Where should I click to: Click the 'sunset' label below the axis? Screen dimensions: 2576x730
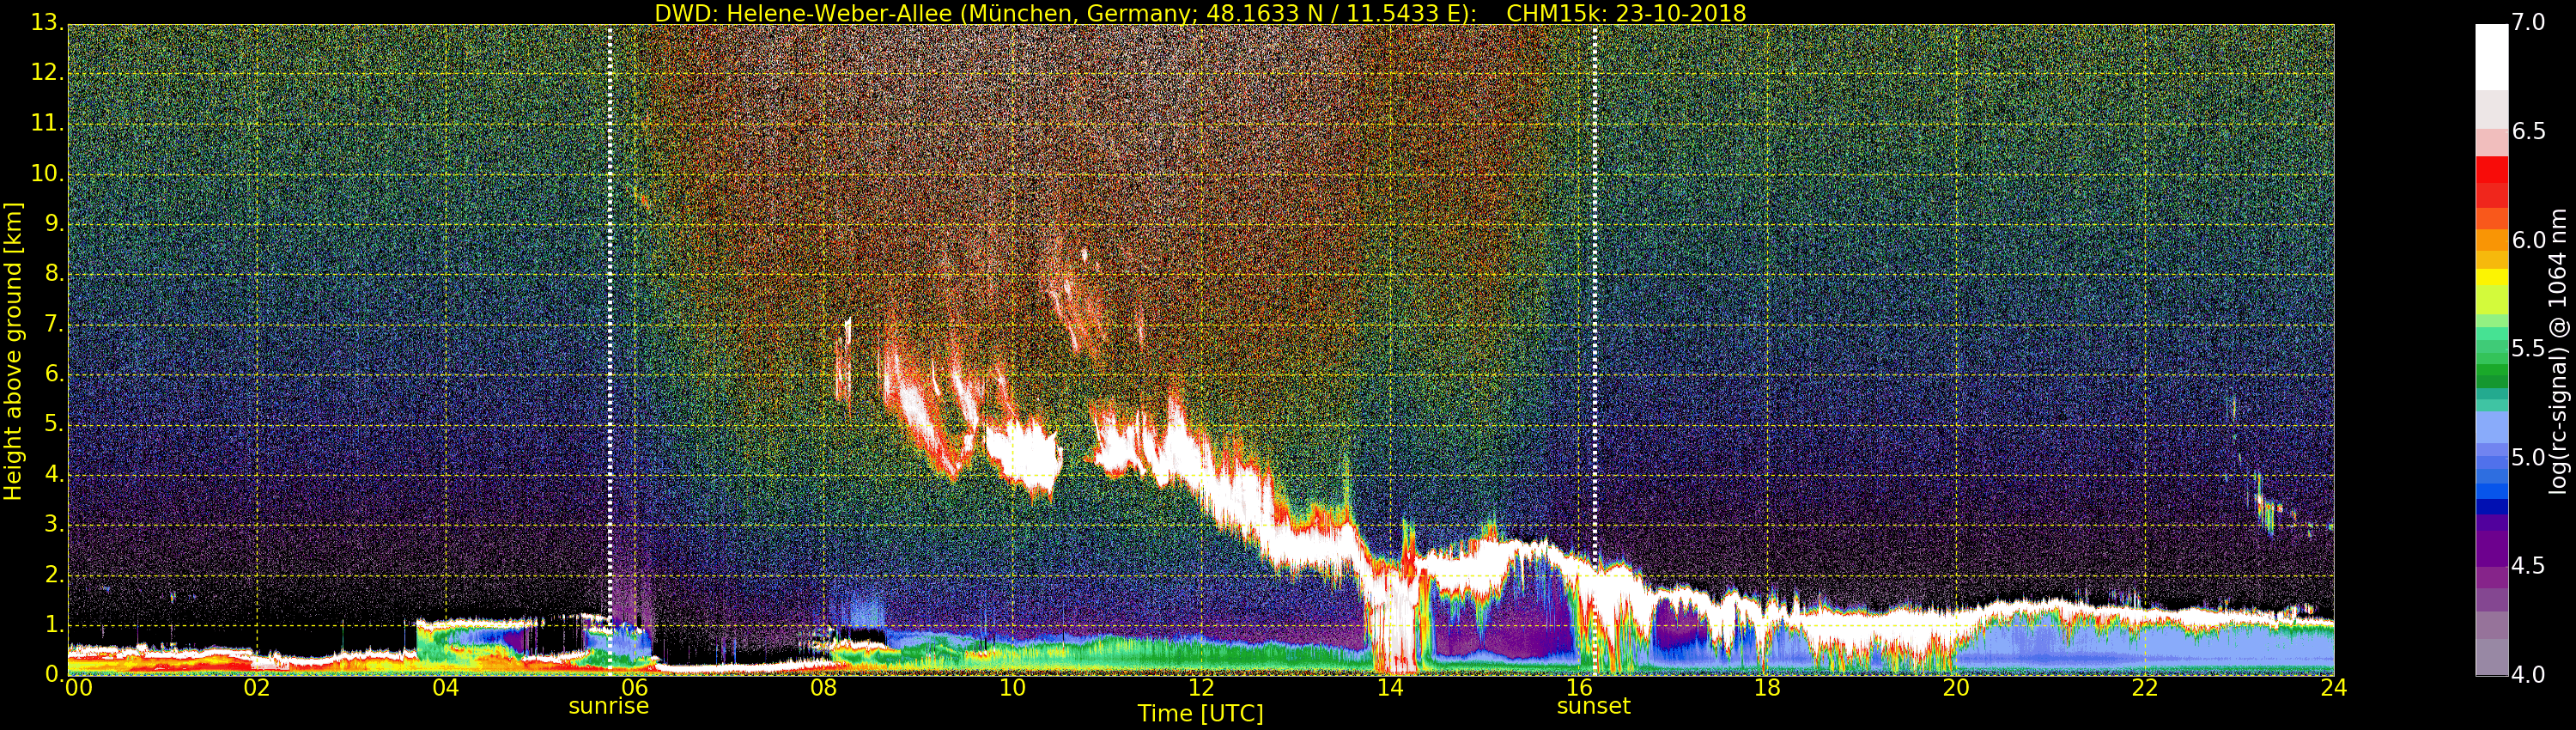(1593, 706)
